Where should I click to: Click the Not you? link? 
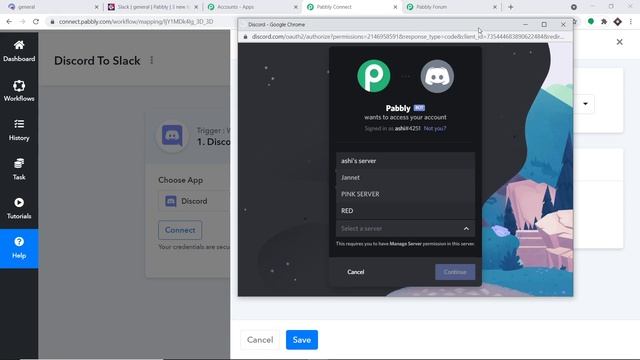pos(435,128)
